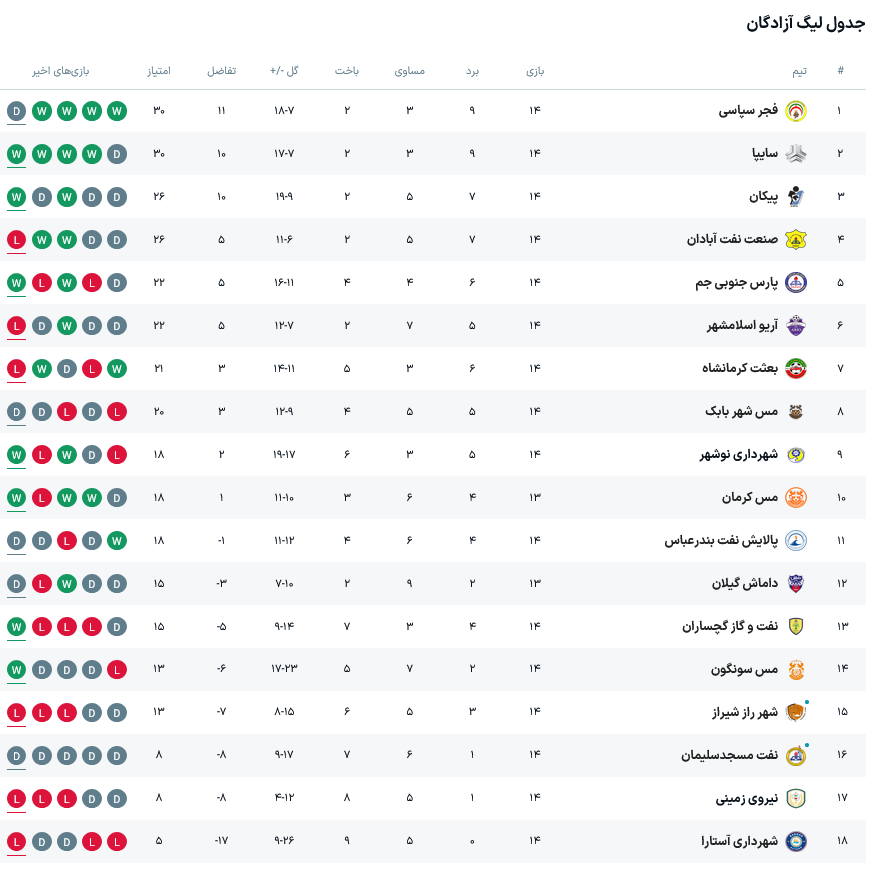This screenshot has height=874, width=872.
Task: Click the نیروی زمینی logo
Action: (x=796, y=798)
